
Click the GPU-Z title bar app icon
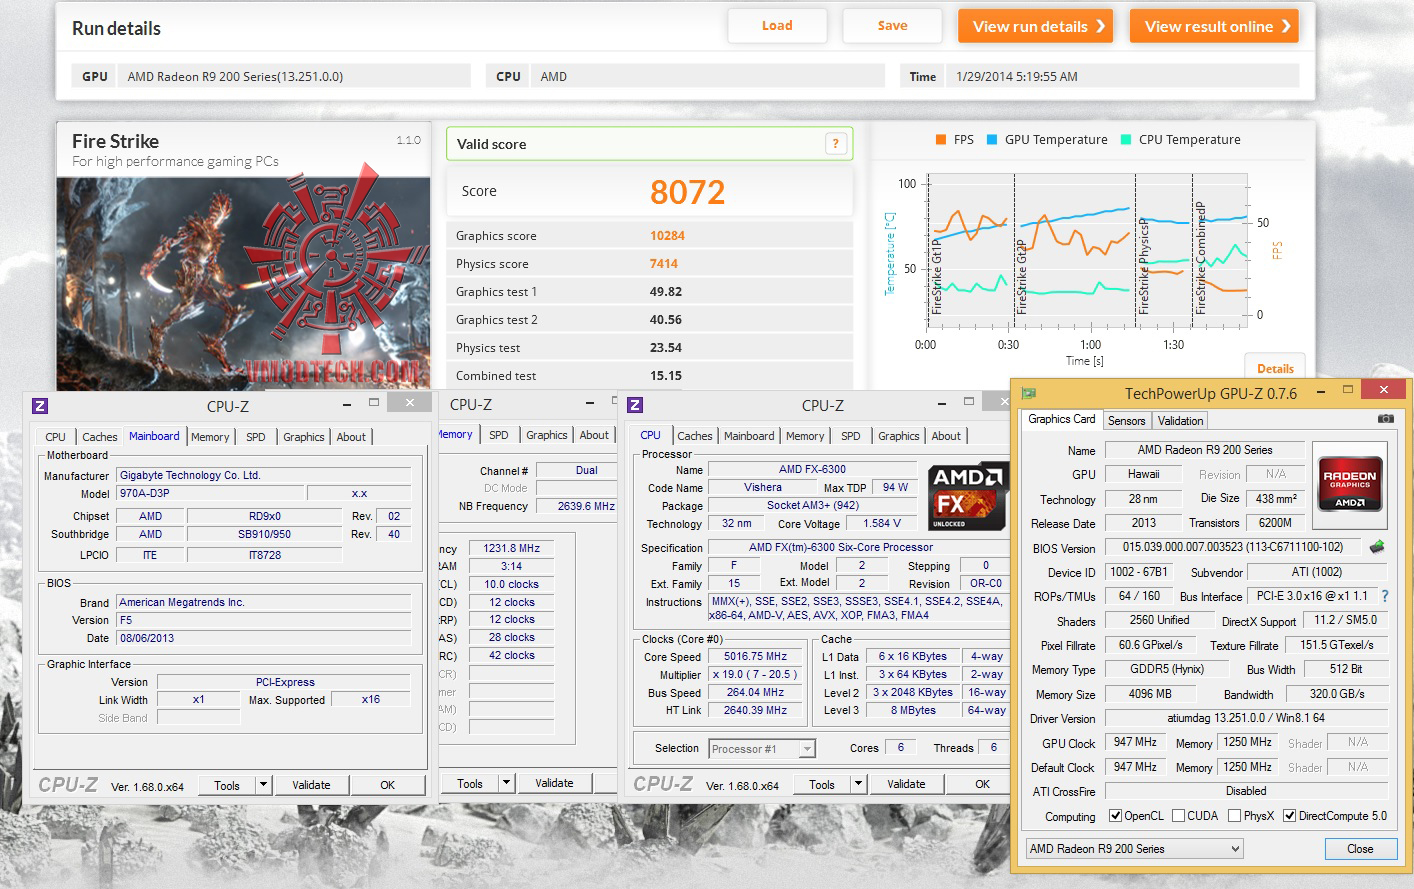(1029, 393)
